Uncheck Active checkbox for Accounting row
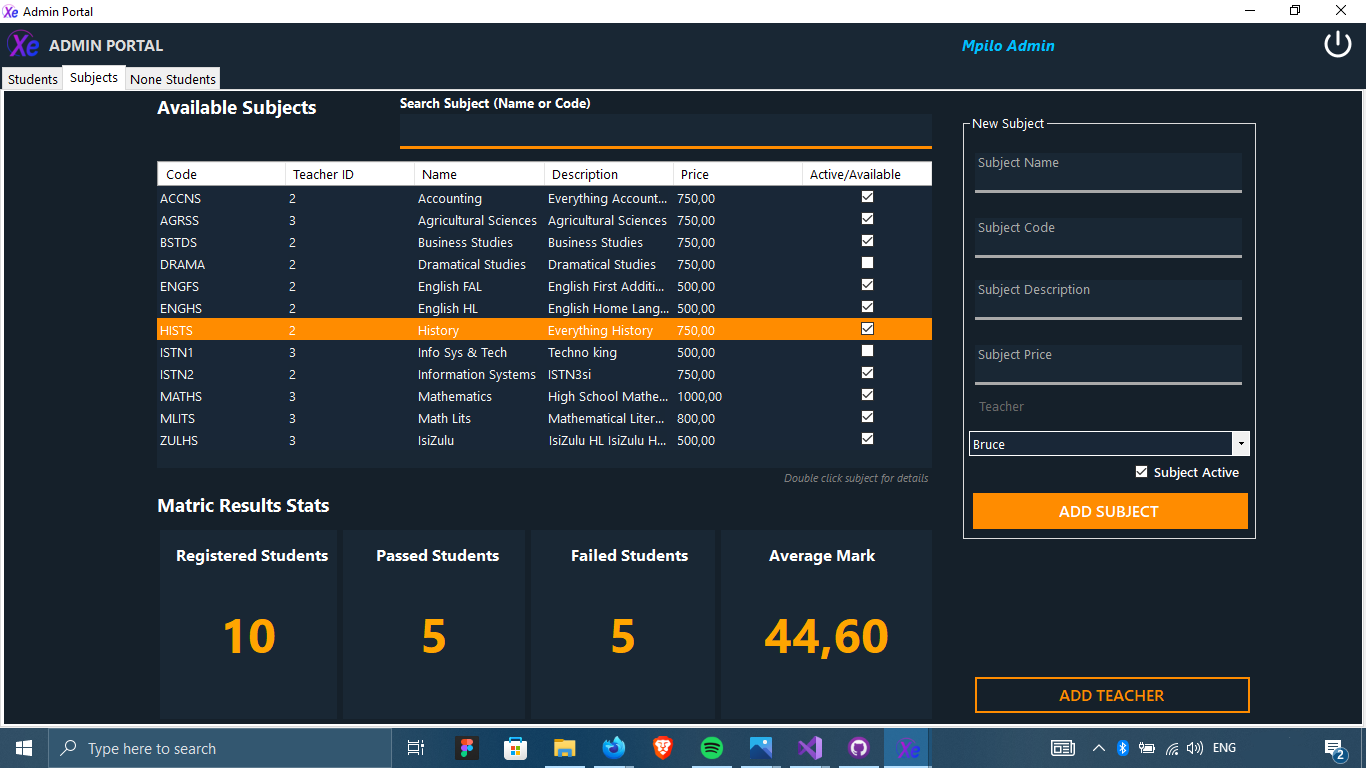Viewport: 1366px width, 768px height. [x=867, y=197]
